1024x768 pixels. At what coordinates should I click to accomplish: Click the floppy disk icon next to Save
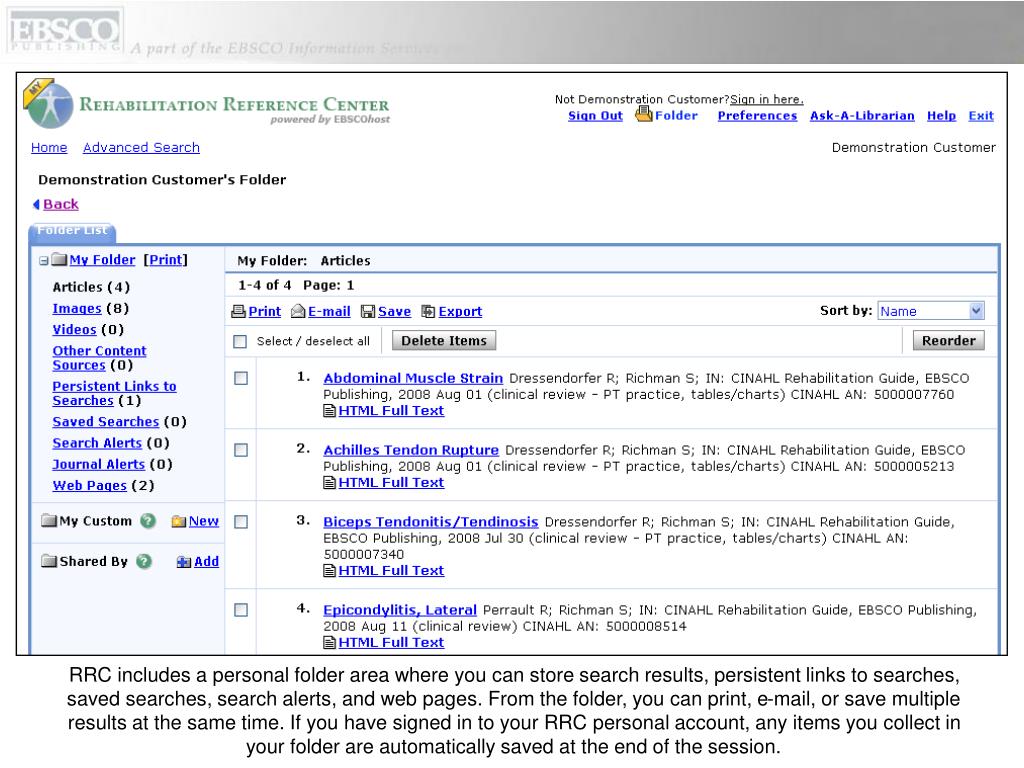click(x=368, y=312)
